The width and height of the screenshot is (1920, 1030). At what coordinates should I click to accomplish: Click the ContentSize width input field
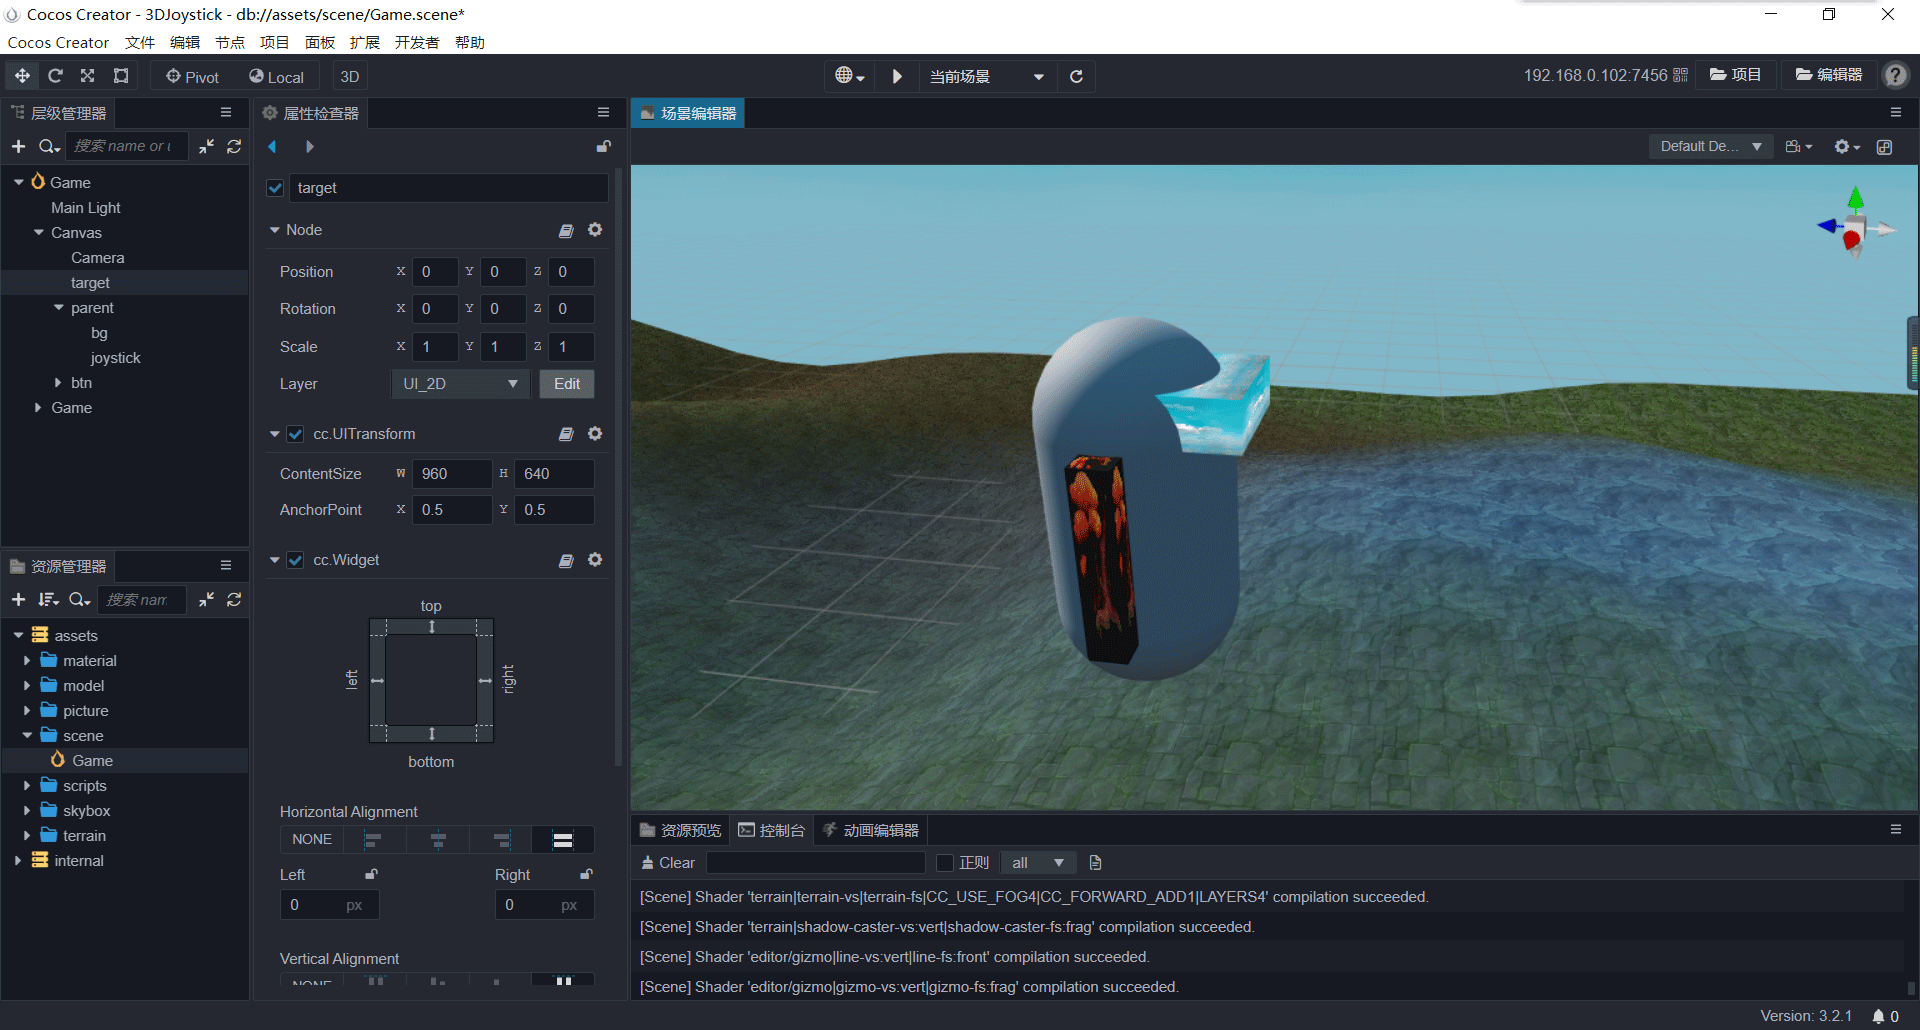(452, 474)
